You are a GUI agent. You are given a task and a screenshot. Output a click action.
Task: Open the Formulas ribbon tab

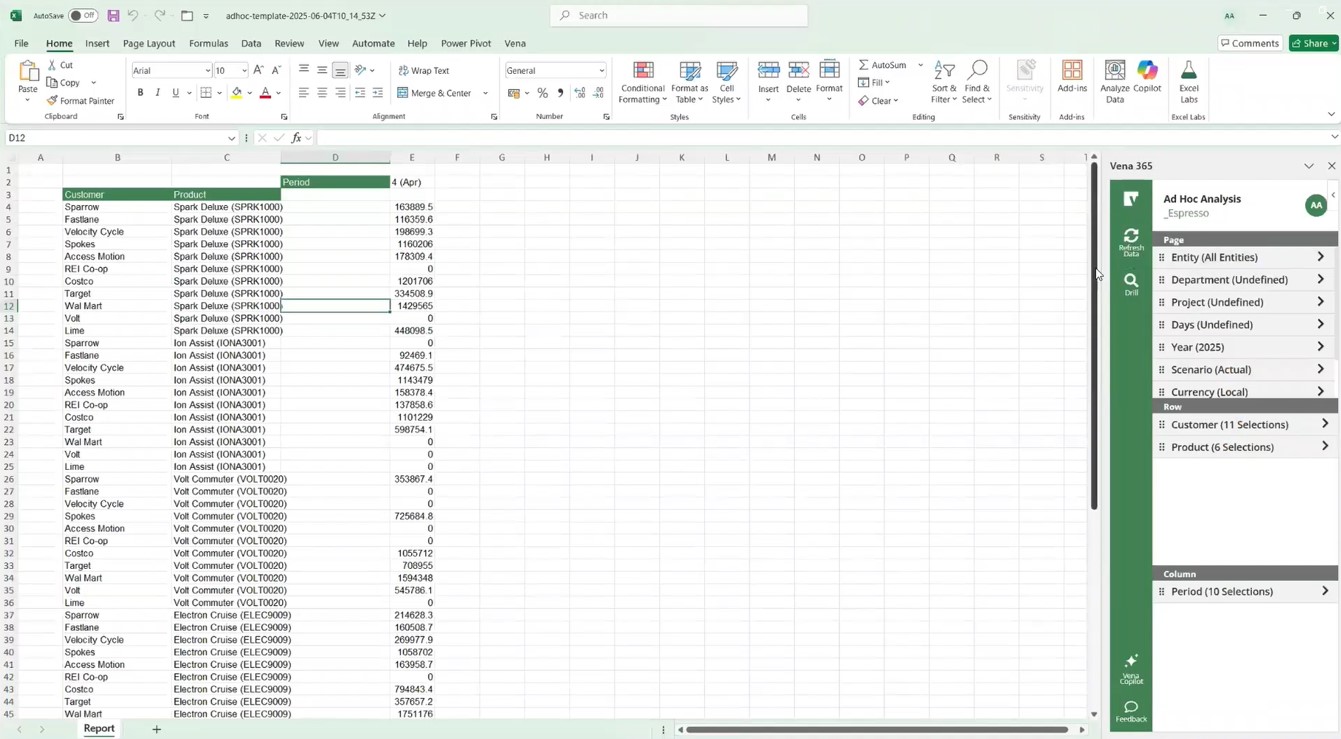click(x=208, y=44)
